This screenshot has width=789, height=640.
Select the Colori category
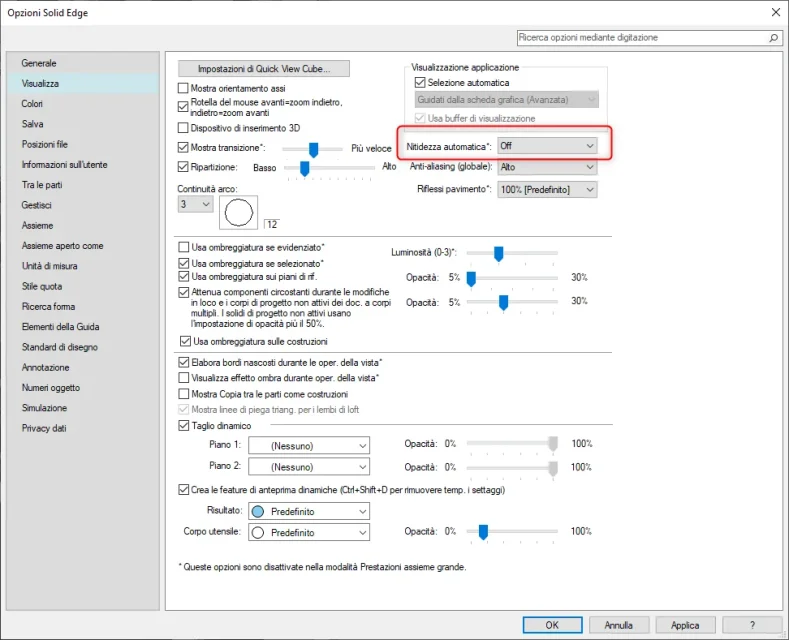coord(83,104)
